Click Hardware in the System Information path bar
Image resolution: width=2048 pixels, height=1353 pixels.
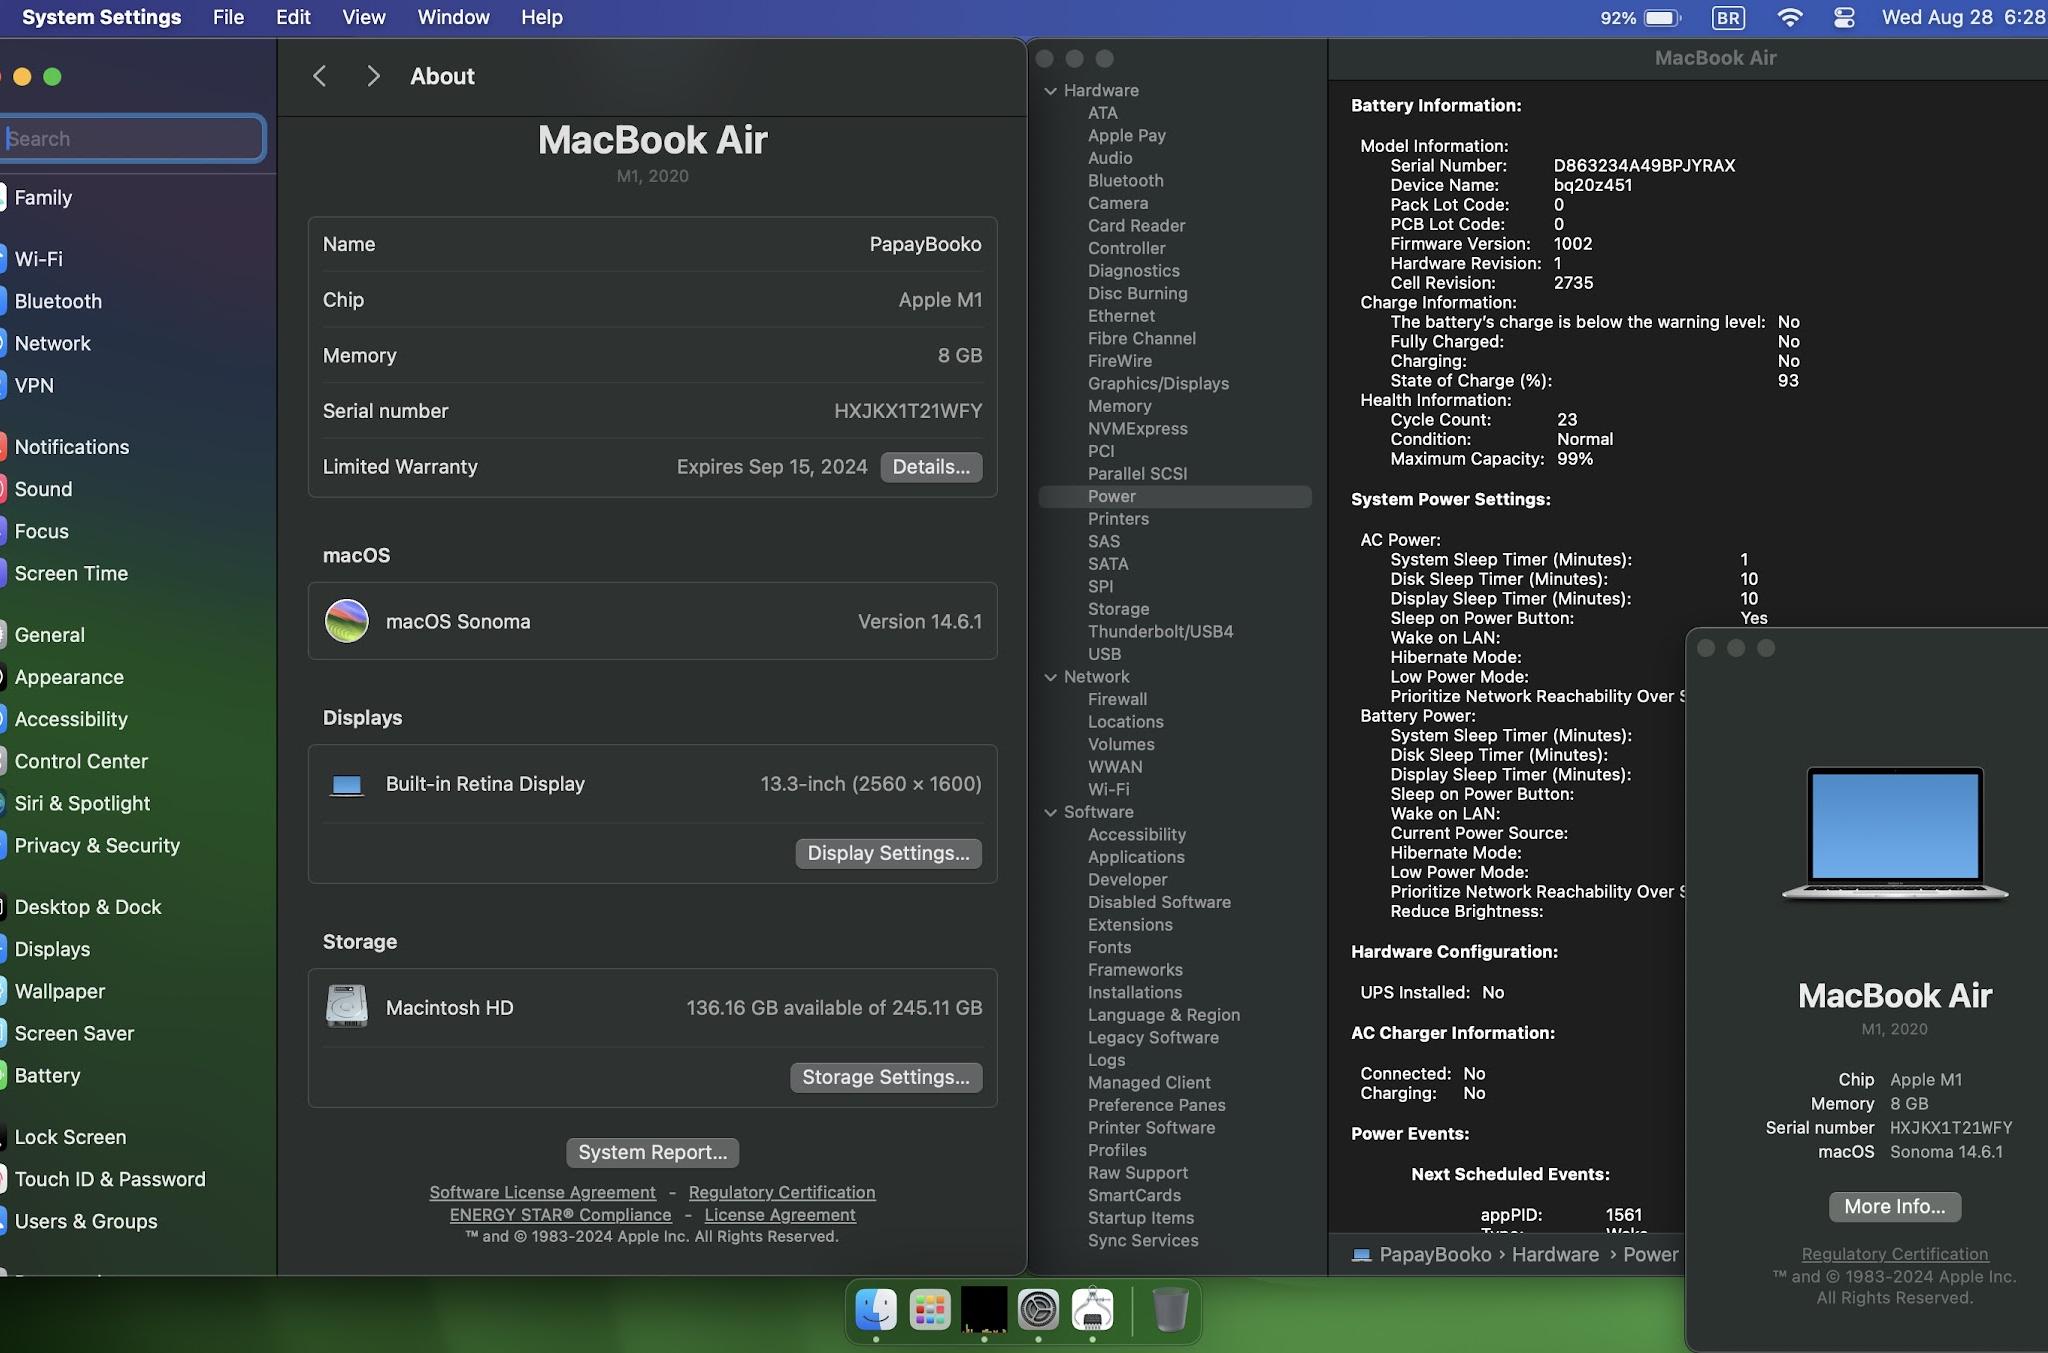tap(1555, 1255)
